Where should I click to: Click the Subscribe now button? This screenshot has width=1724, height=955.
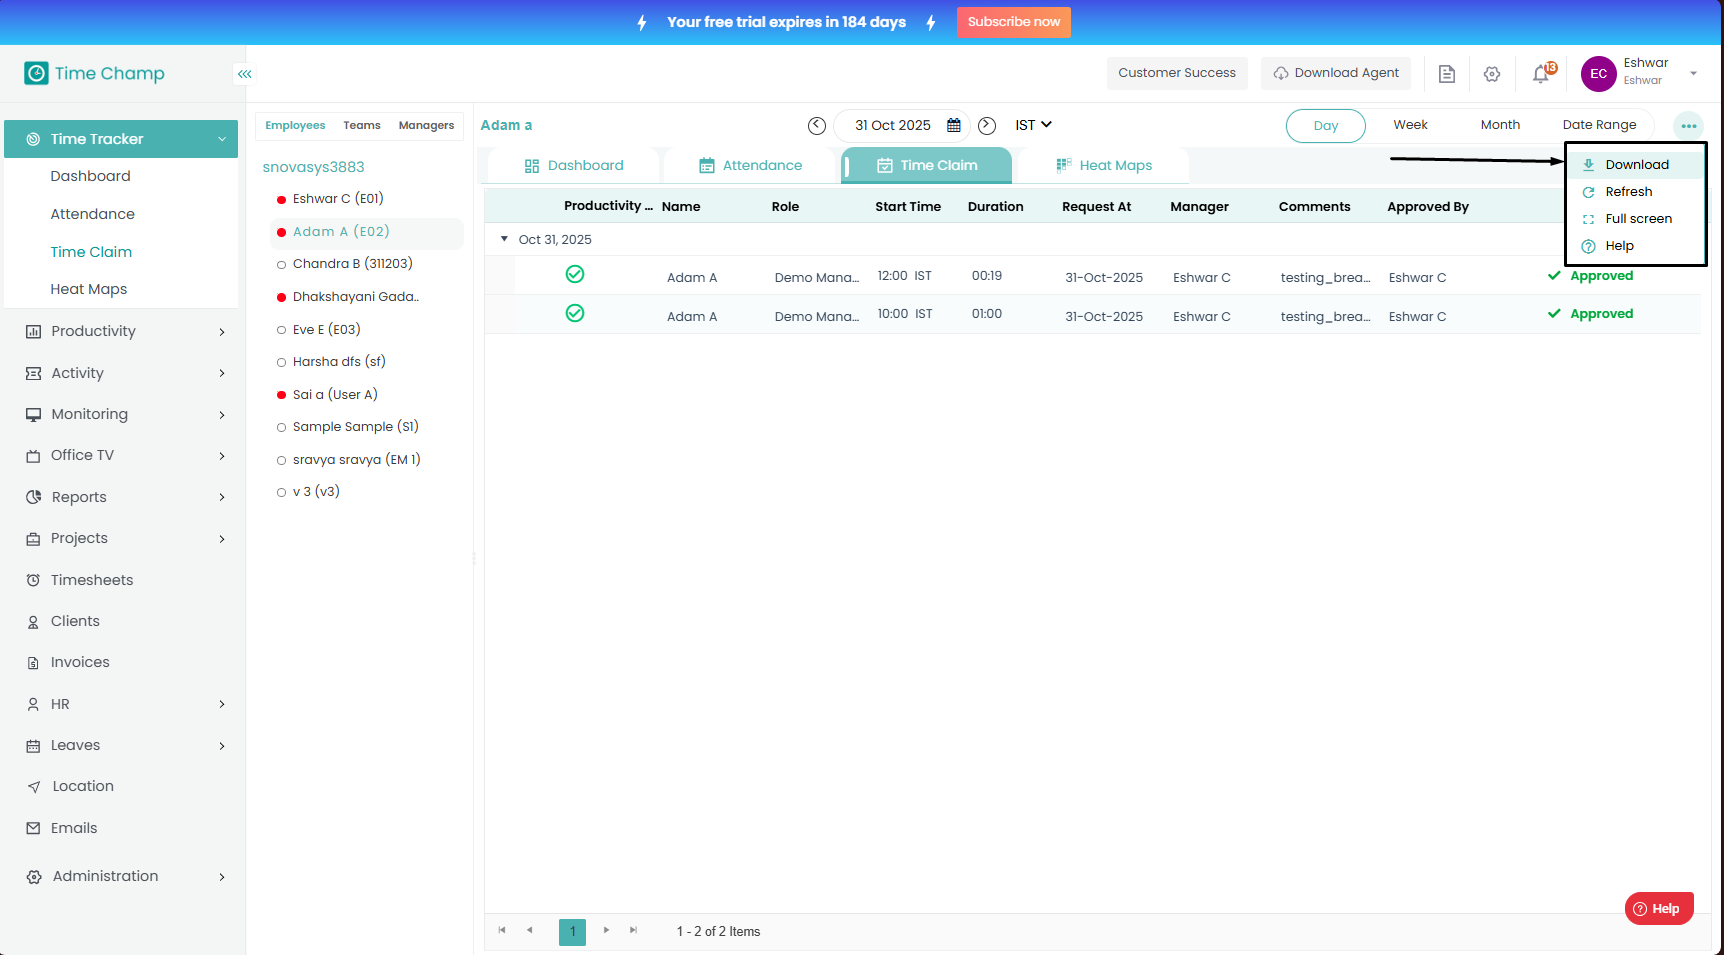coord(1013,22)
